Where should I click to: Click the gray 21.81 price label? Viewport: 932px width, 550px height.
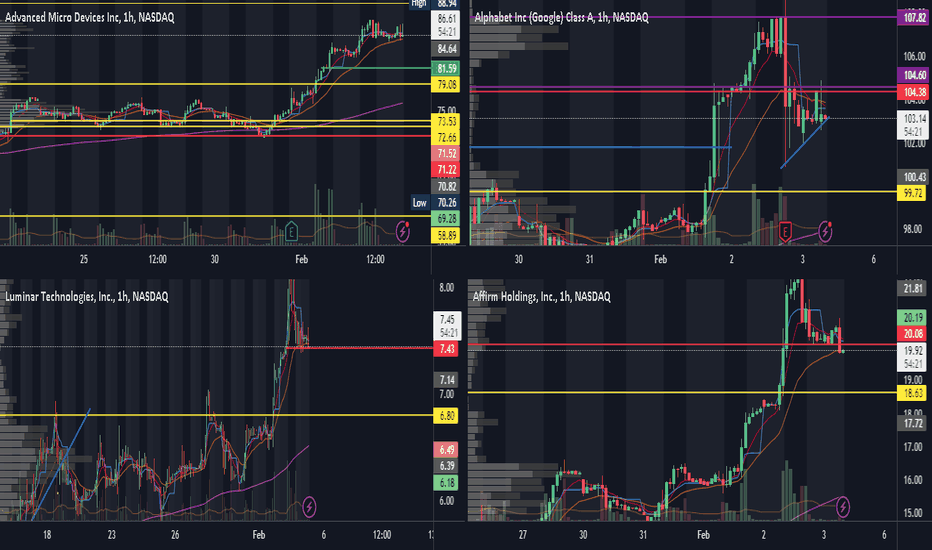(912, 288)
